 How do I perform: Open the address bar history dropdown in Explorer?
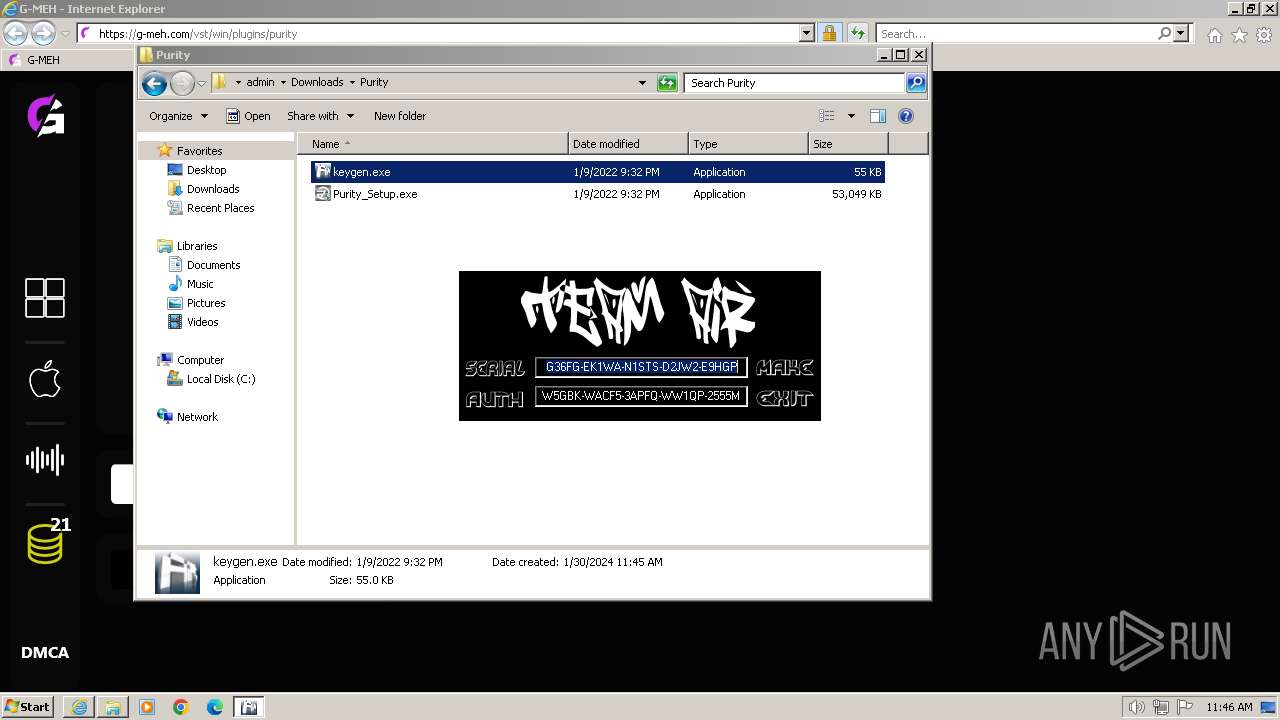pos(642,83)
